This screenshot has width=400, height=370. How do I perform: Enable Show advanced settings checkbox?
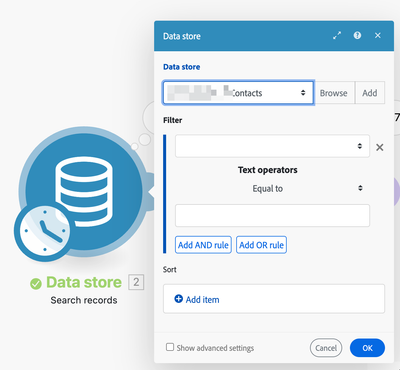tap(170, 347)
